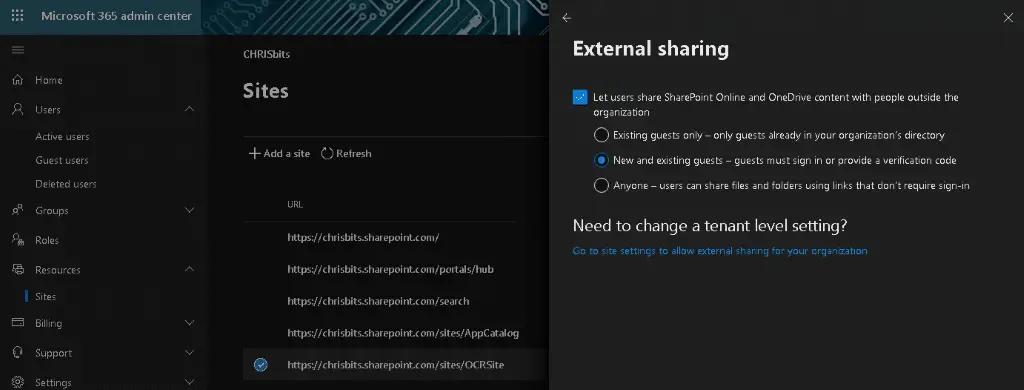Click the Users label in navigation

[48, 110]
